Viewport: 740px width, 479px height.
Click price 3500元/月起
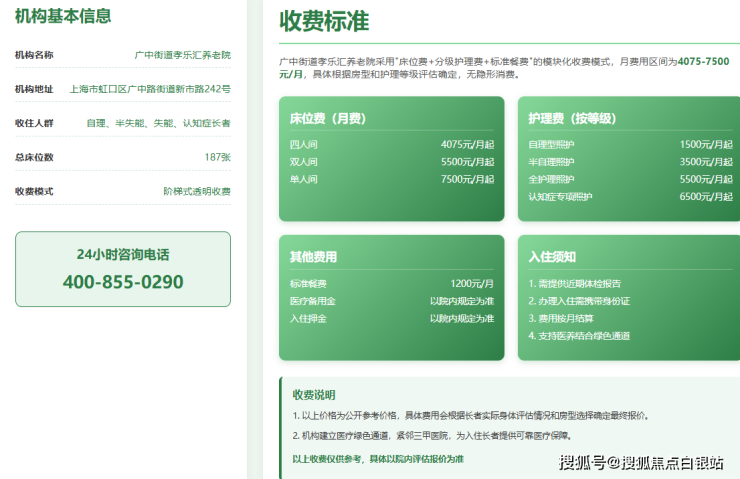coord(706,162)
